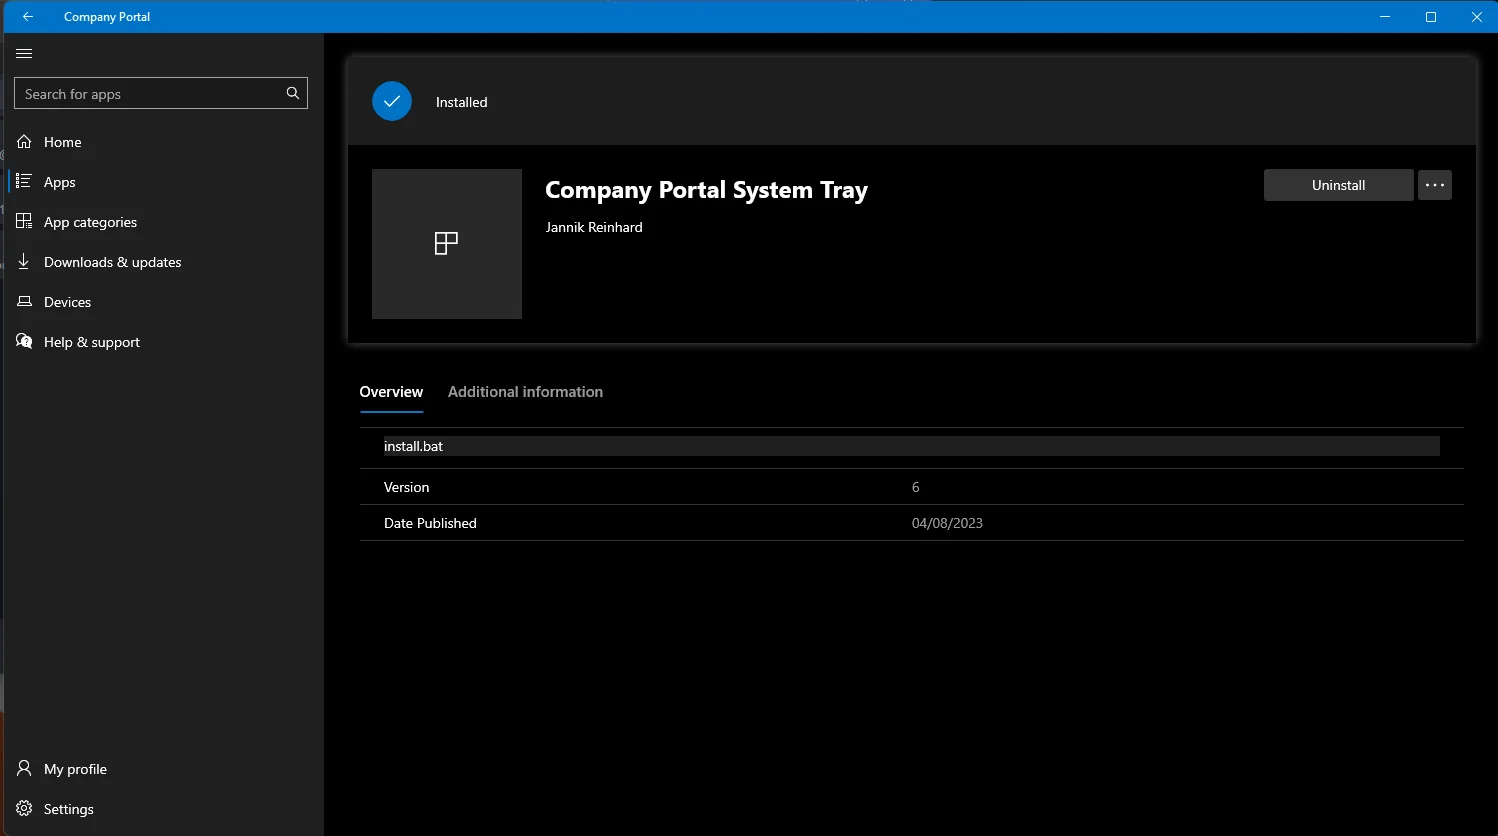Switch to Additional information tab
Viewport: 1498px width, 836px height.
525,392
